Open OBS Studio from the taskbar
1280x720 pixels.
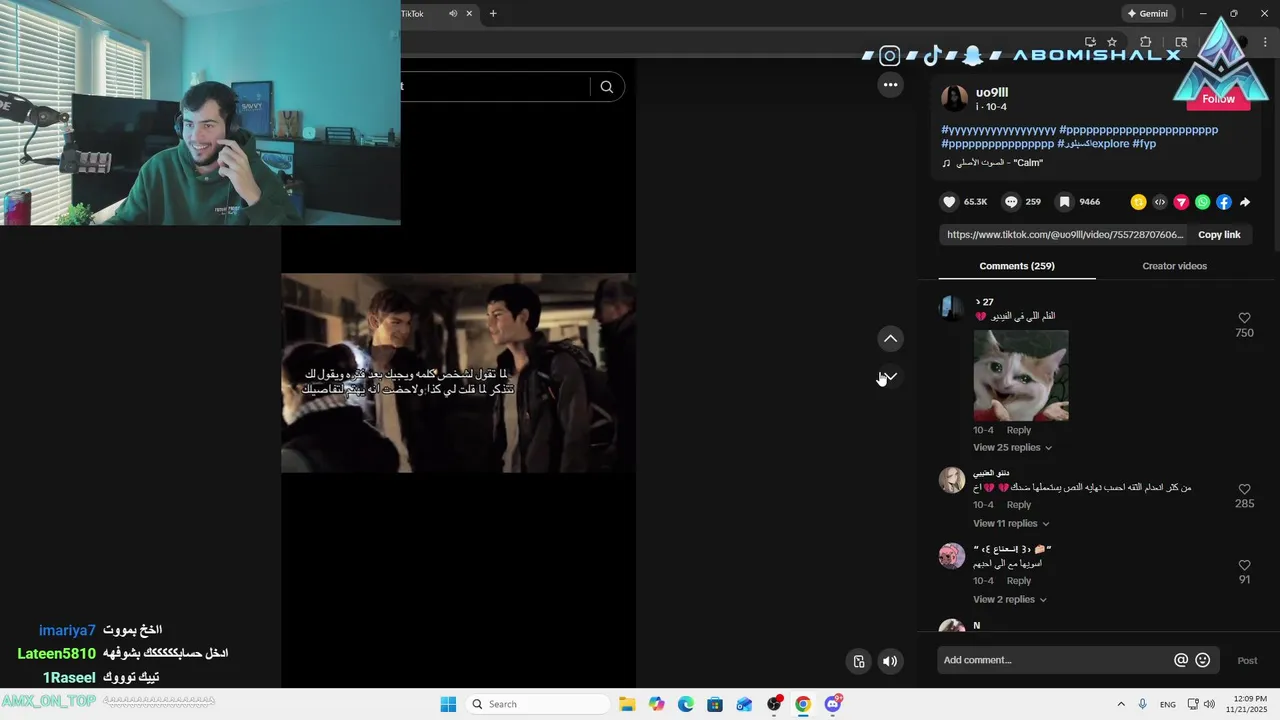[774, 704]
